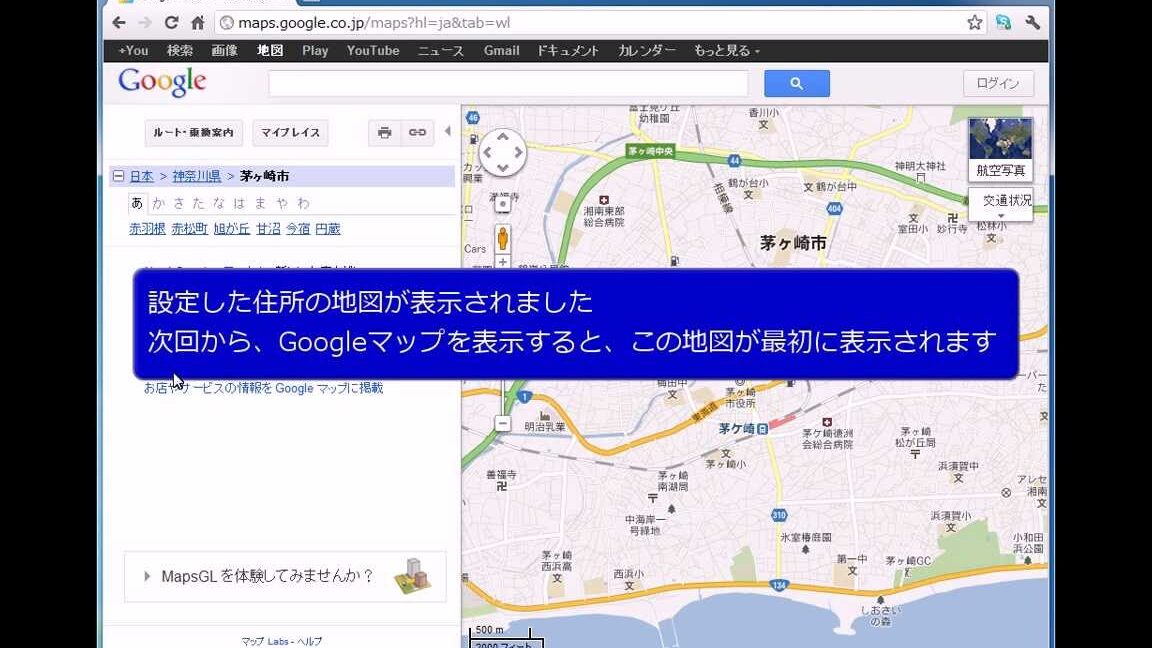
Task: Collapse the 日本 breadcrumb tree box
Action: tap(118, 176)
